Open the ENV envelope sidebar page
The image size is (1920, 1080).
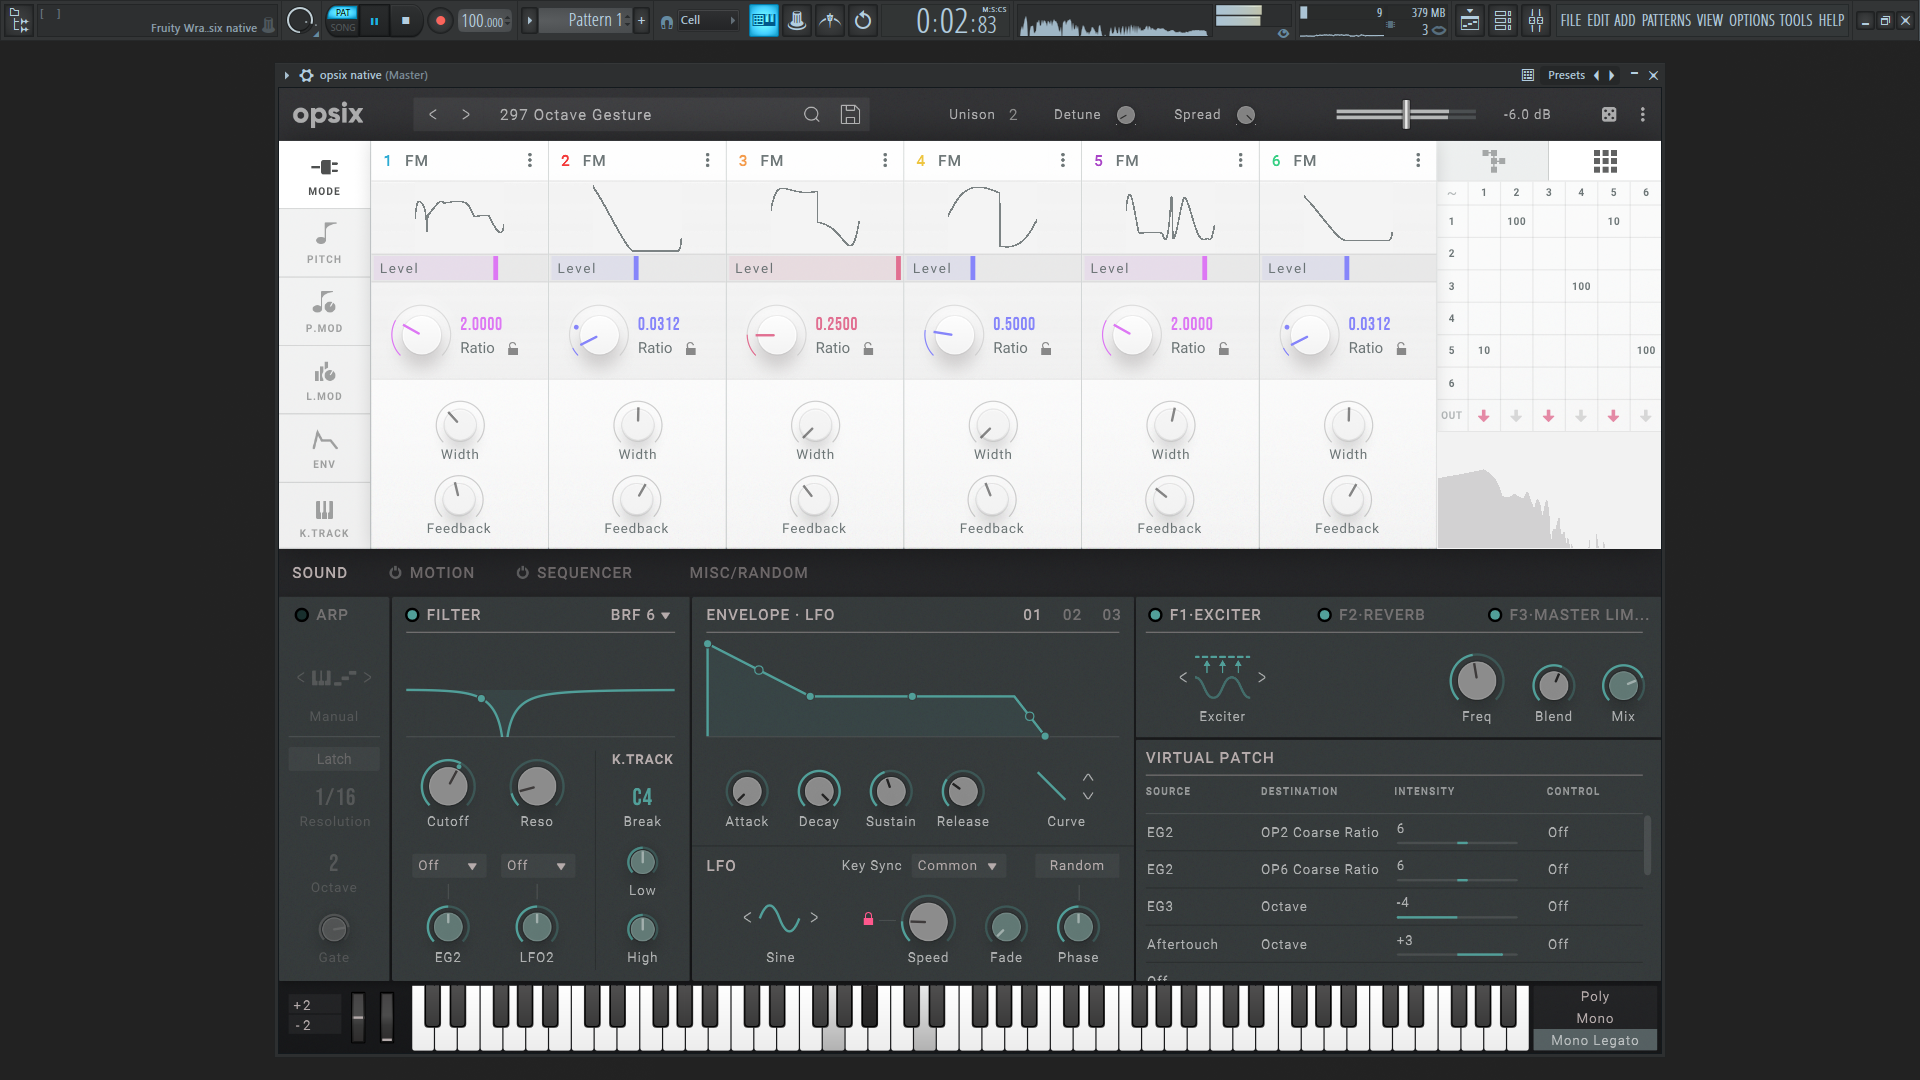pyautogui.click(x=324, y=448)
